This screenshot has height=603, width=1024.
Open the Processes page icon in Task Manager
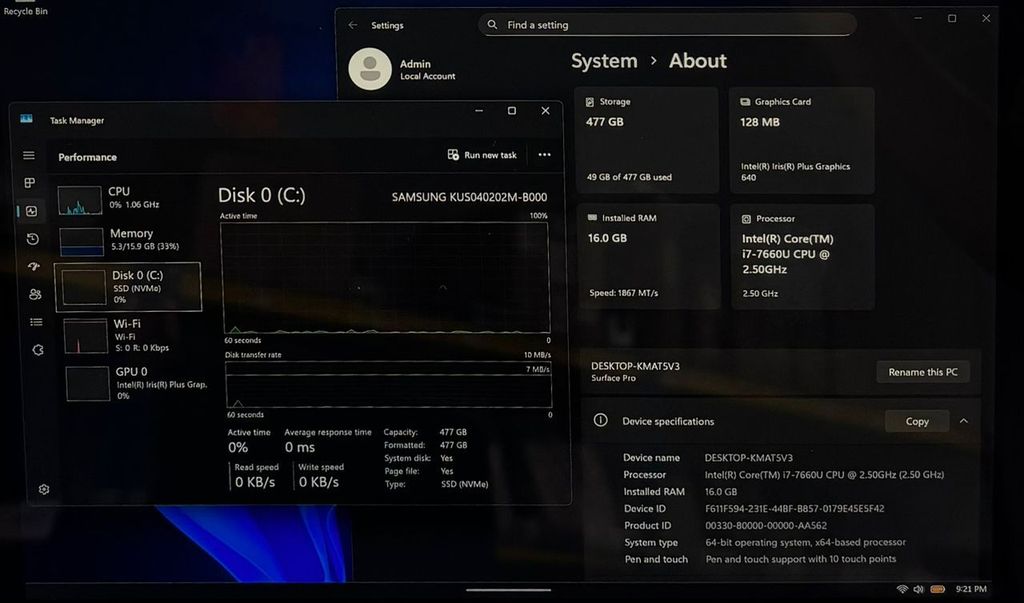[x=30, y=183]
